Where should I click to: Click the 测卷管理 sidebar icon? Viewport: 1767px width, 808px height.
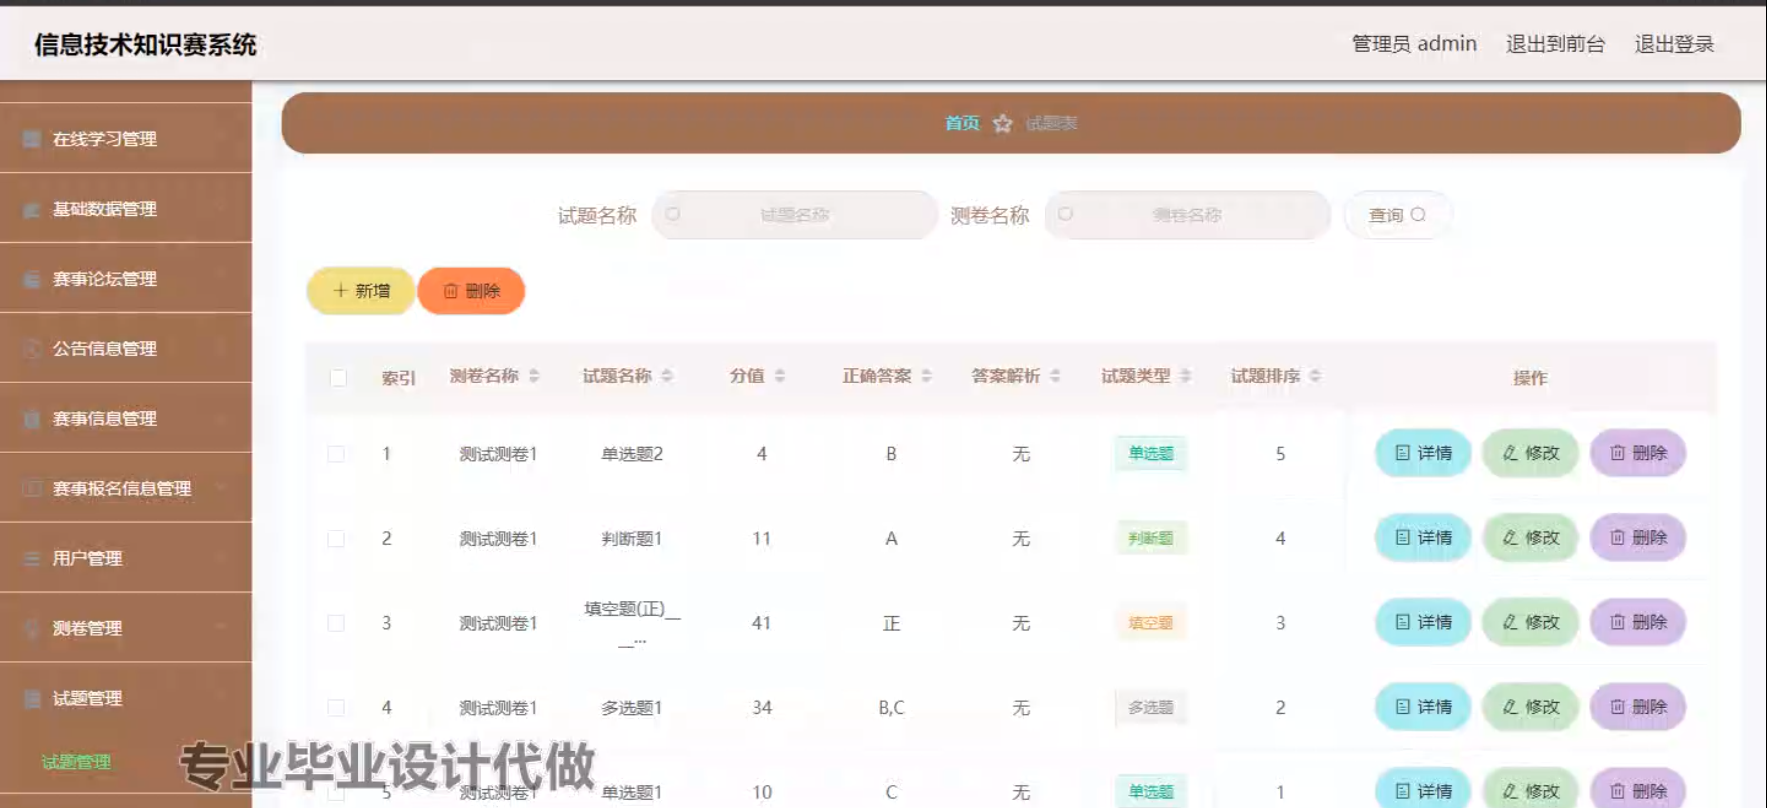click(x=32, y=629)
